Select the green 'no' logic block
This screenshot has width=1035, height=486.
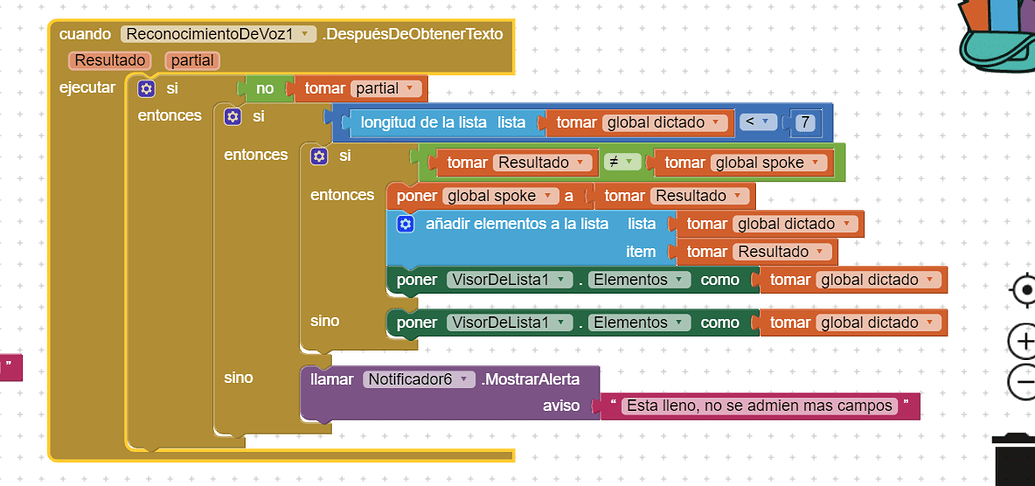[x=265, y=88]
